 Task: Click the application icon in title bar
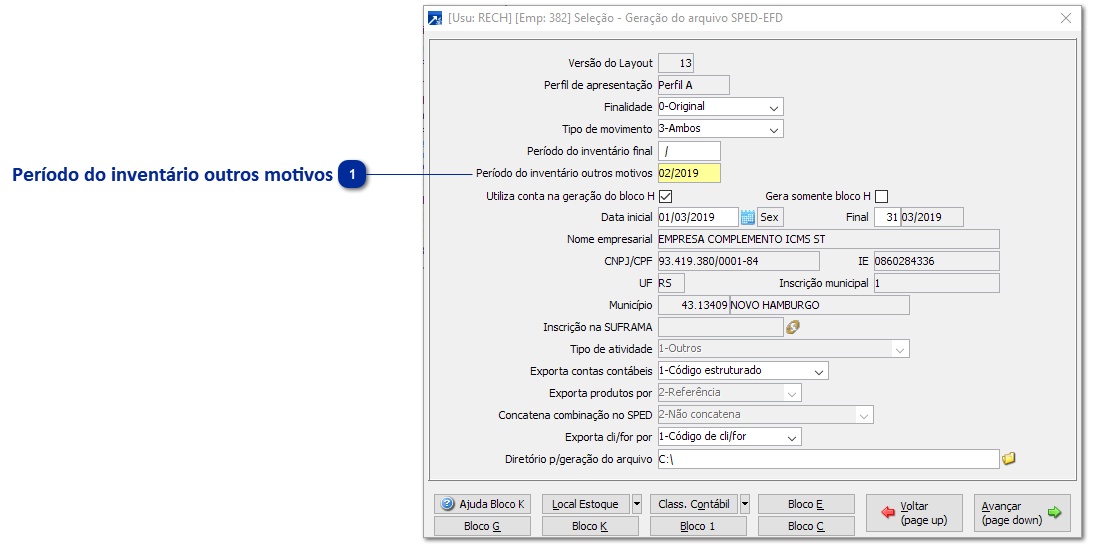coord(434,18)
